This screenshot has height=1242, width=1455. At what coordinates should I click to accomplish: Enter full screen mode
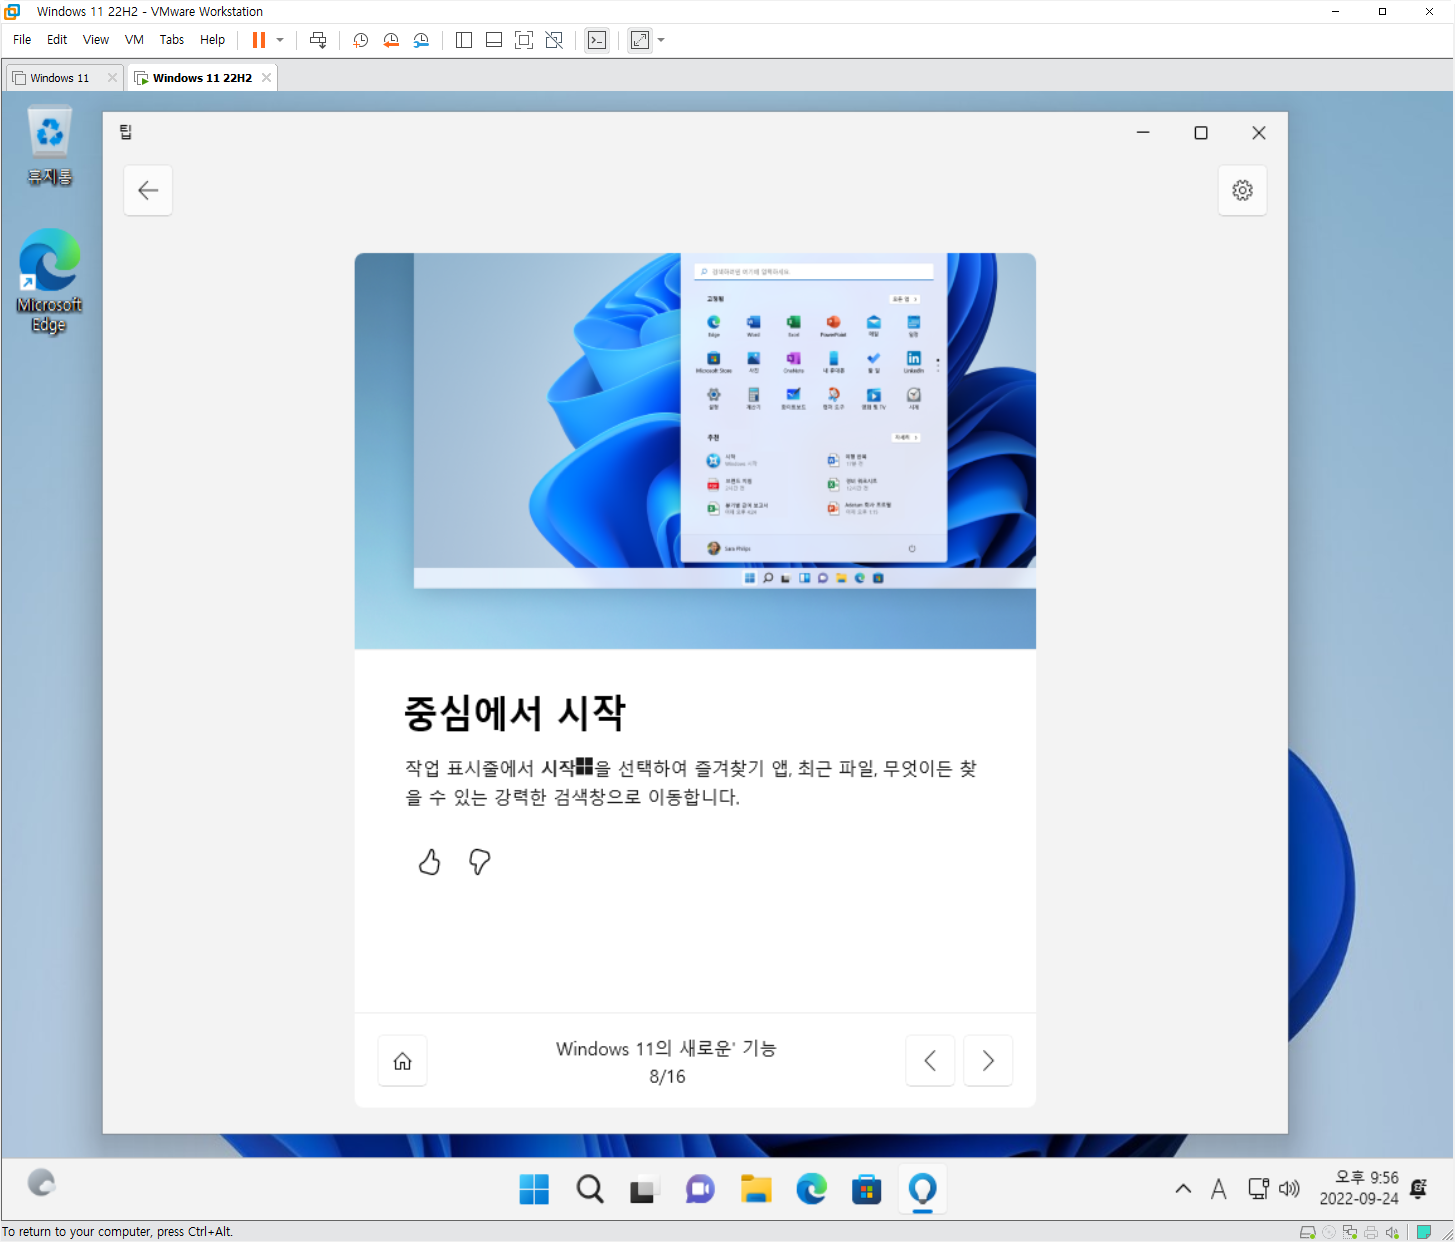pos(524,40)
